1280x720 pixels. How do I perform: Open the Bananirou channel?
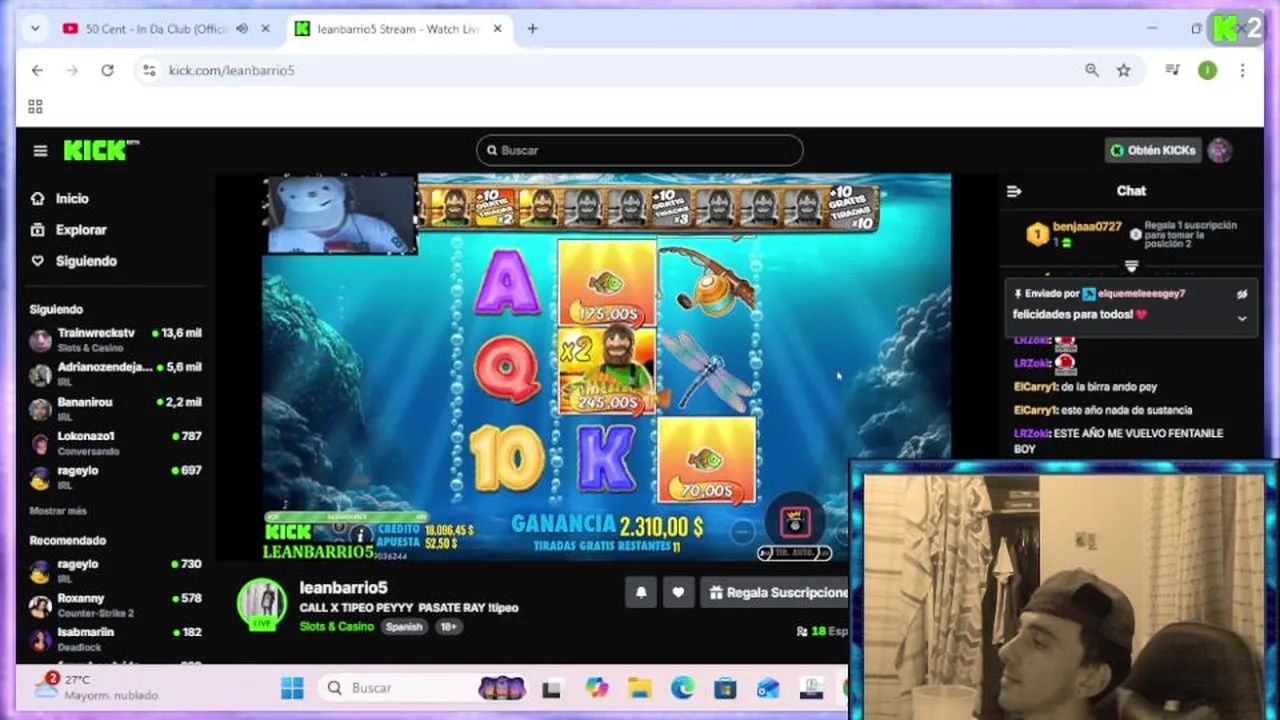[x=116, y=409]
